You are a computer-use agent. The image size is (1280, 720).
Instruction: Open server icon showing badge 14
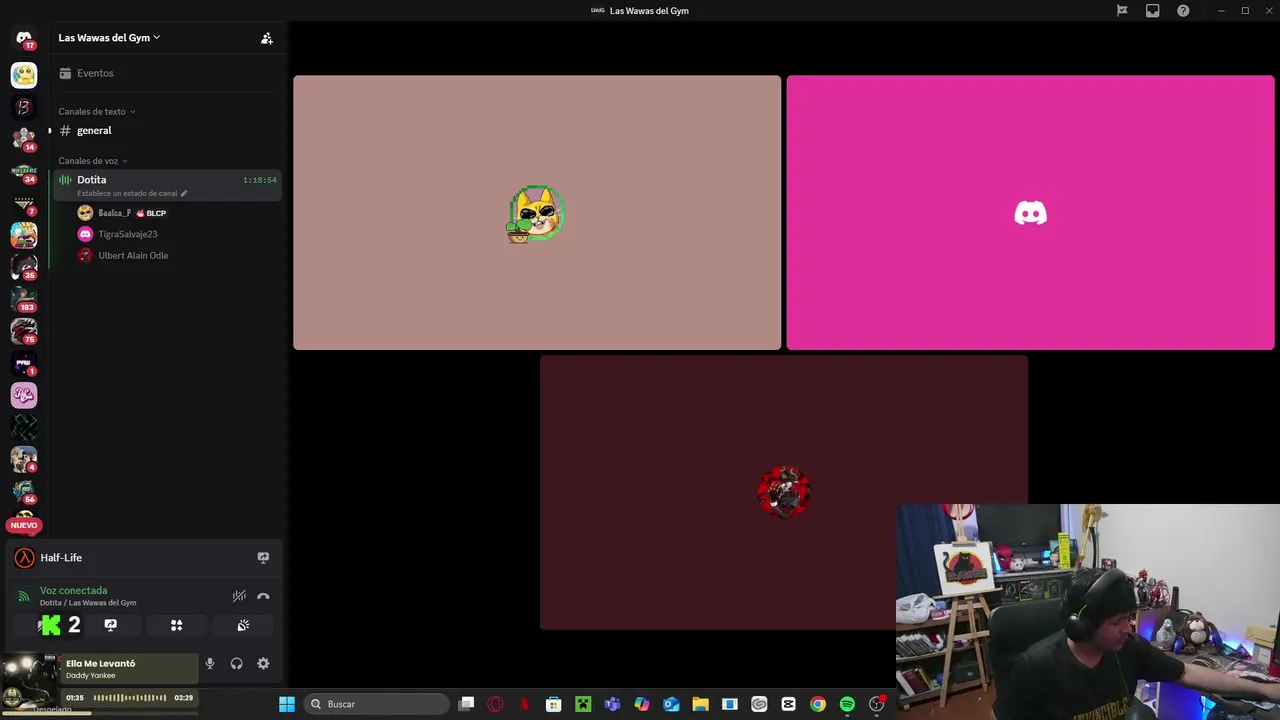[24, 139]
